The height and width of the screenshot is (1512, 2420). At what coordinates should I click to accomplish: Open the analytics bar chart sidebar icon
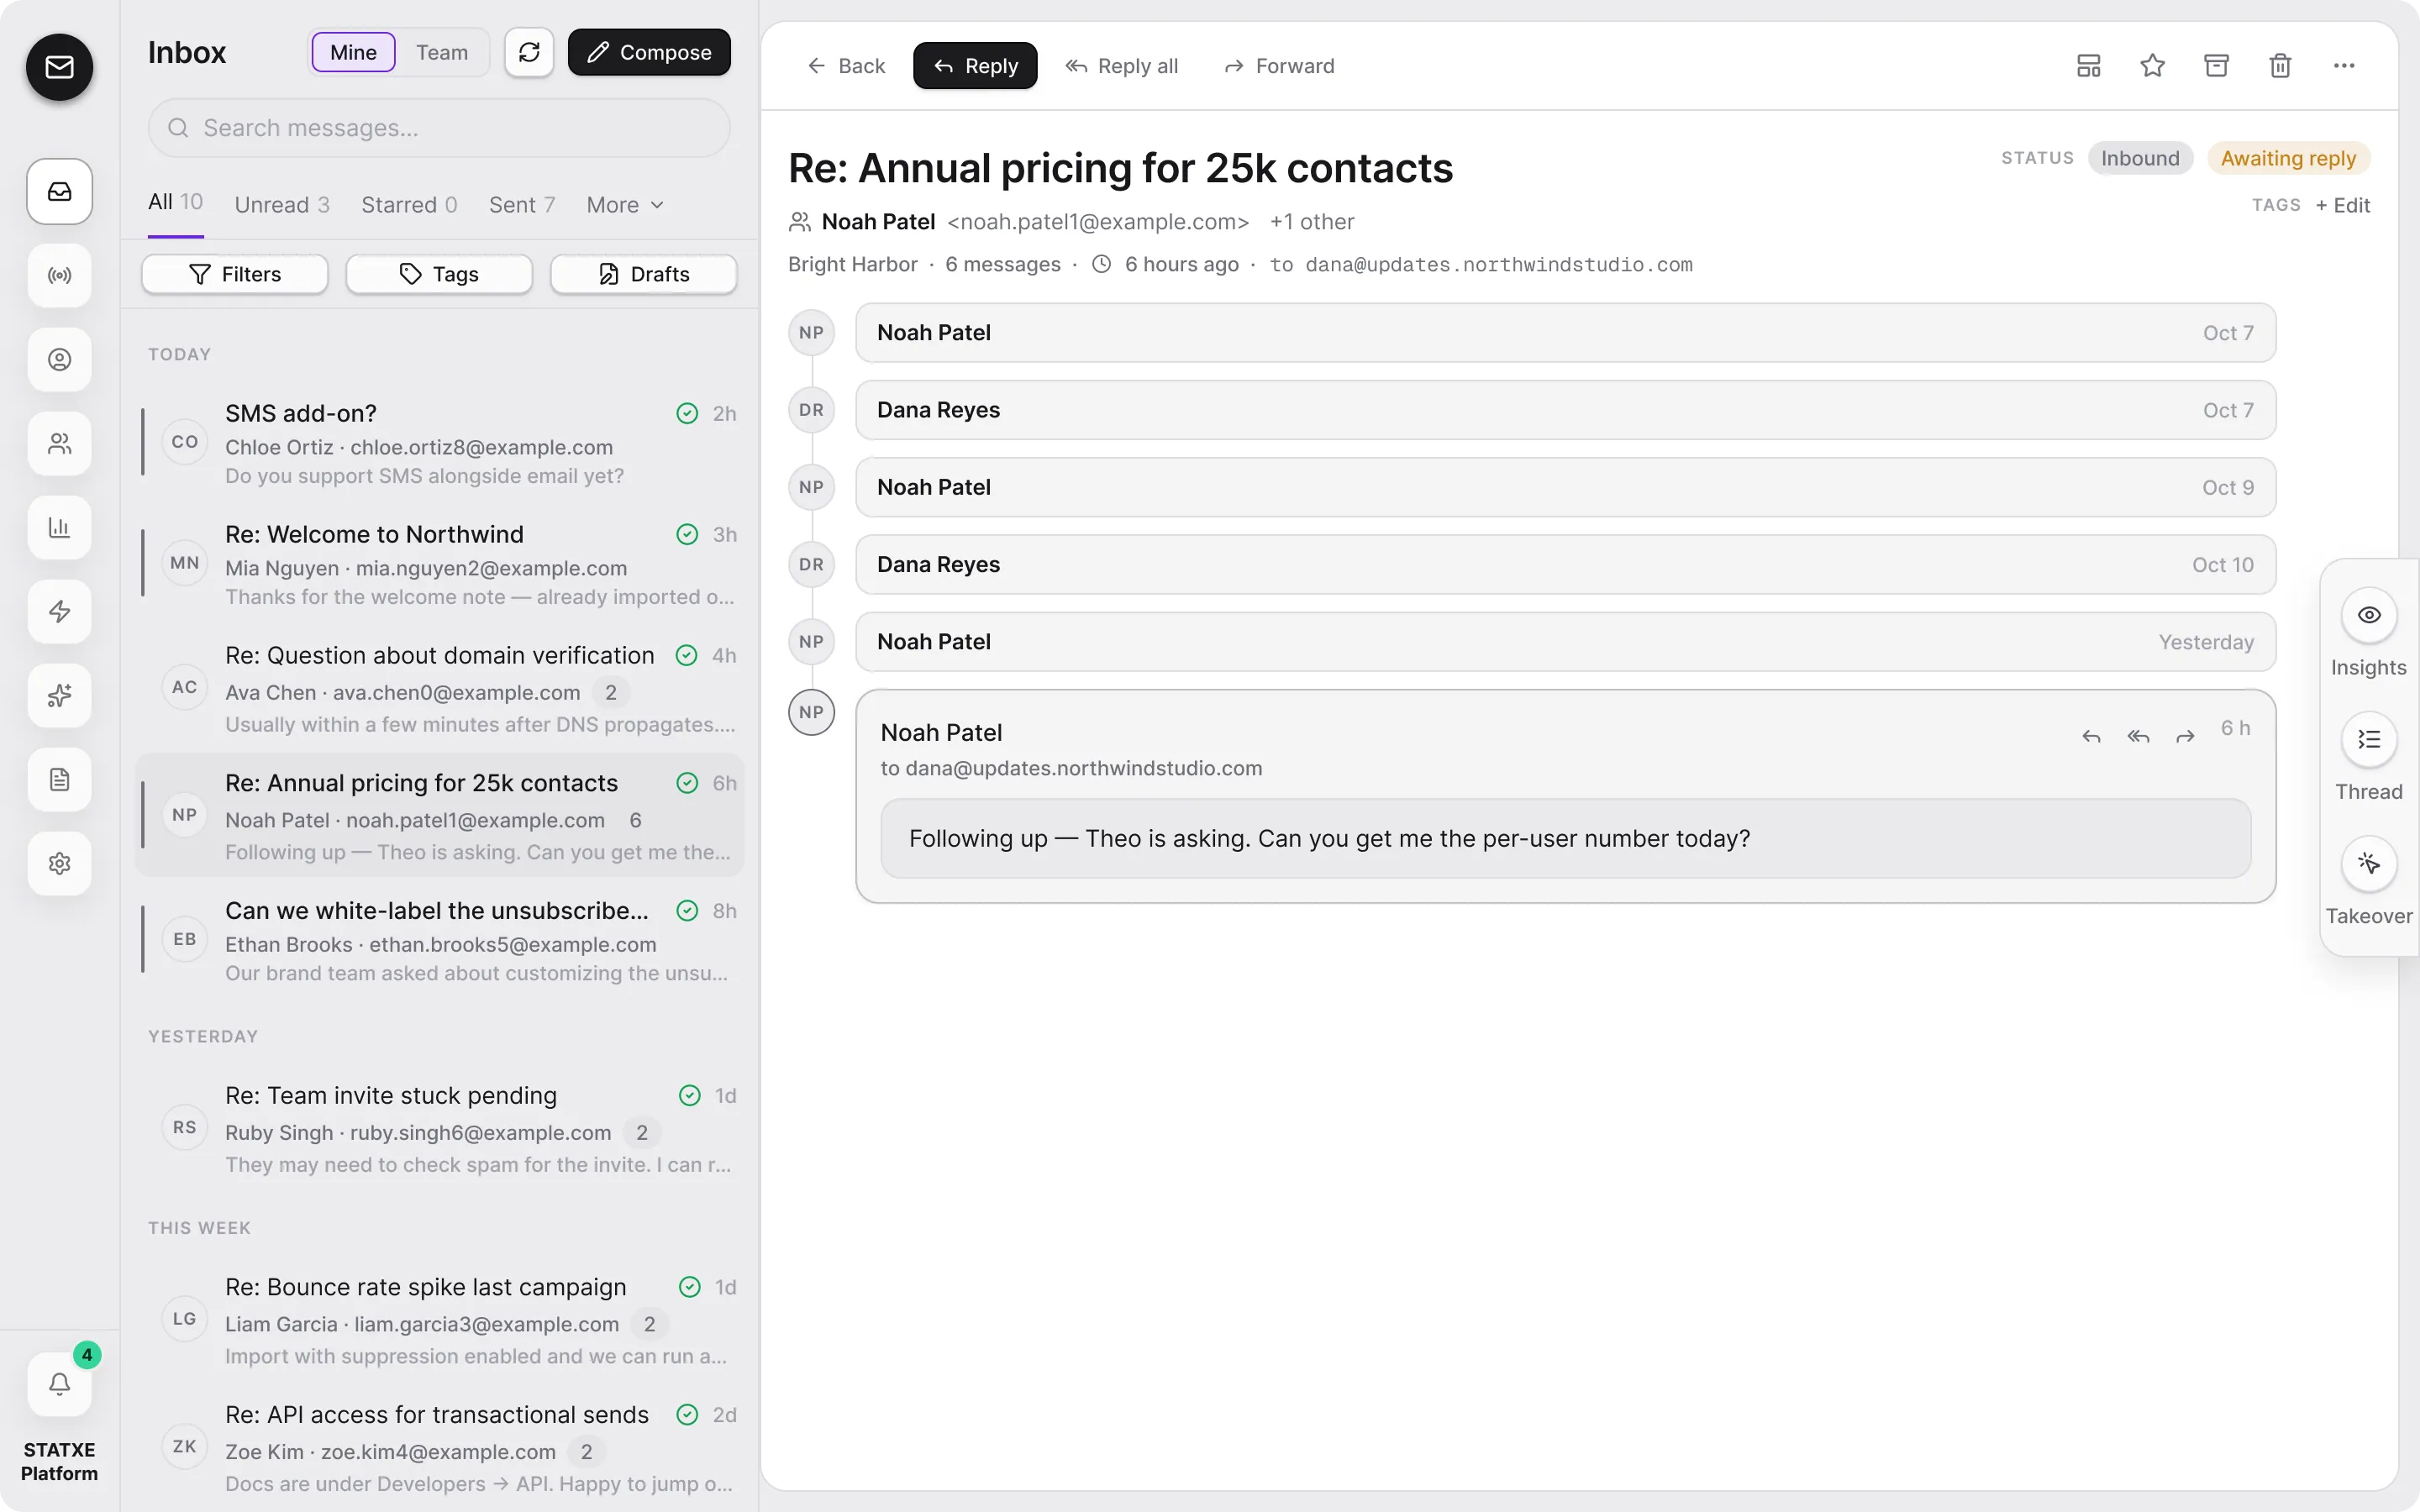tap(60, 527)
